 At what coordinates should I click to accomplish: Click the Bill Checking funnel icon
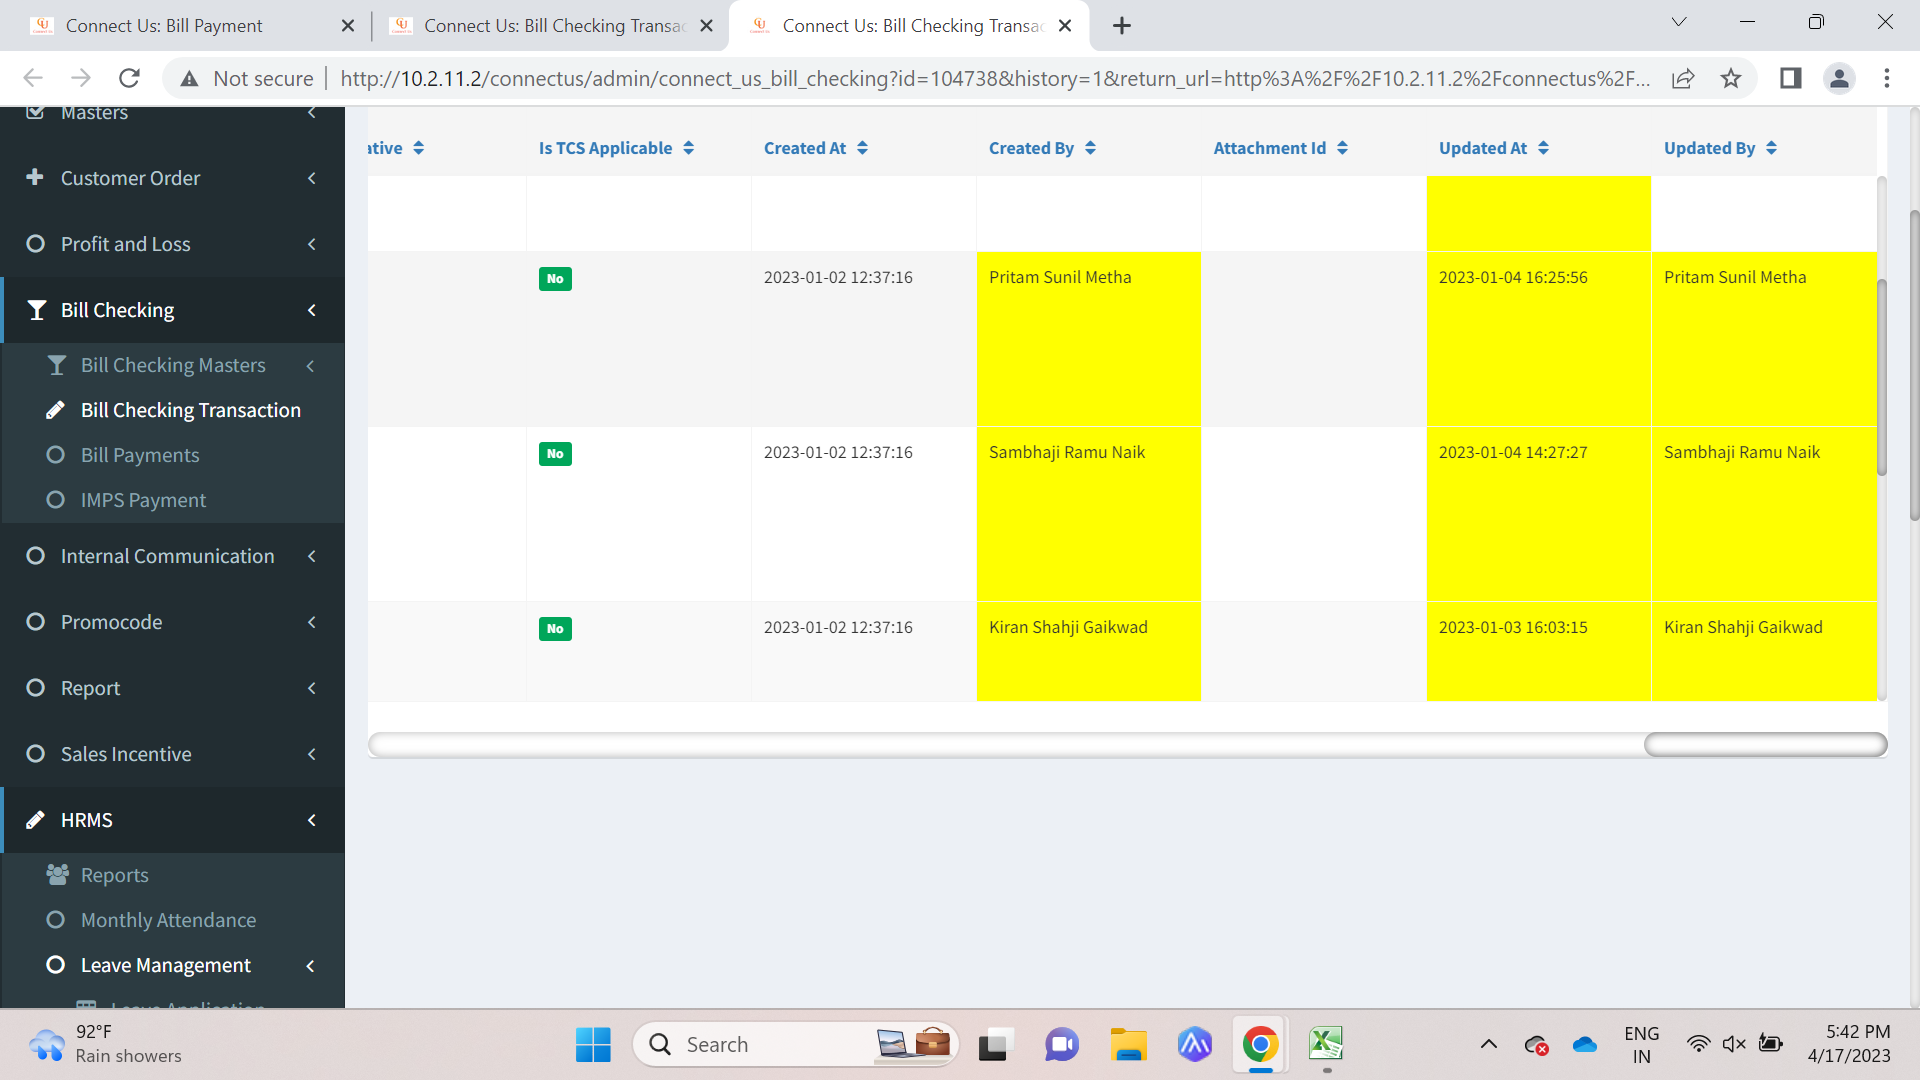[x=36, y=310]
